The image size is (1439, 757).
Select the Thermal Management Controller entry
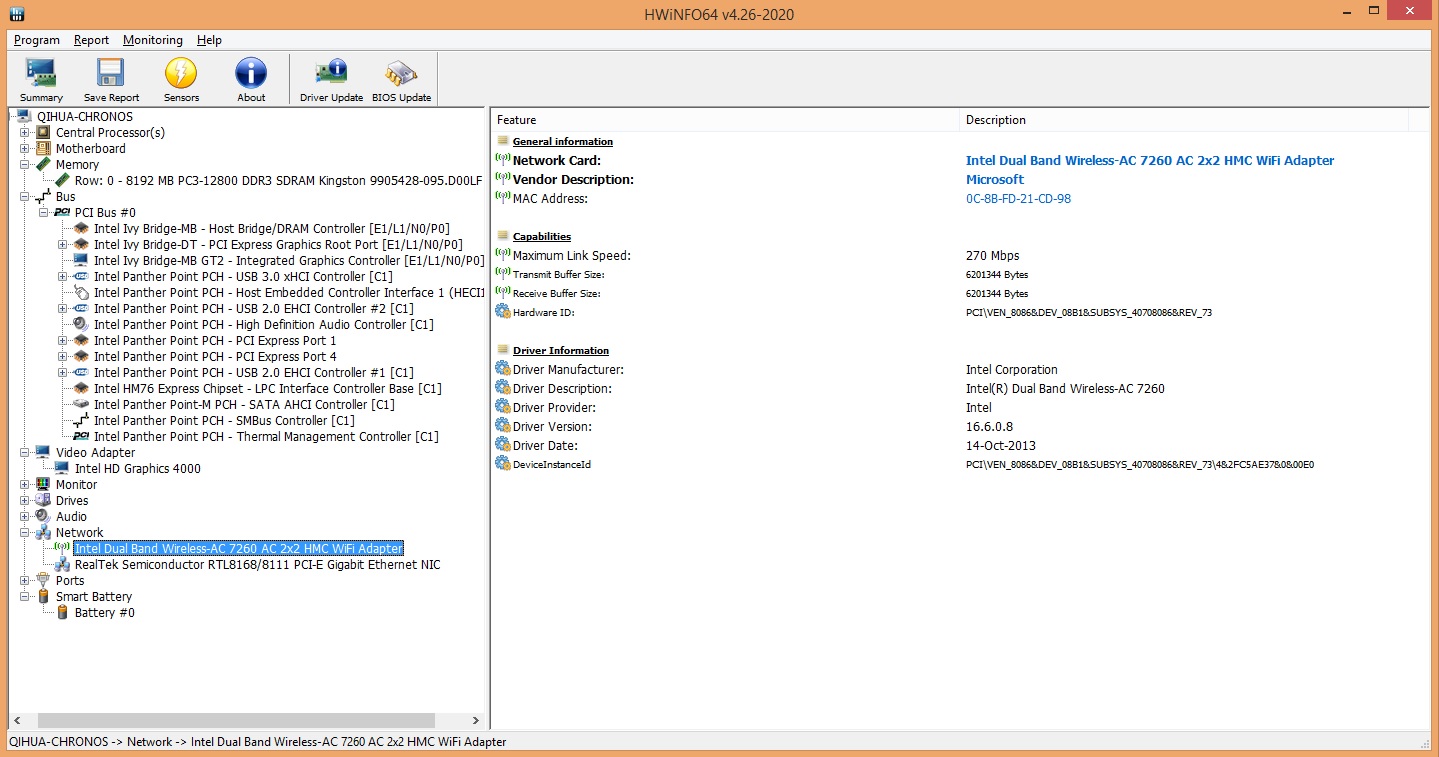[266, 436]
